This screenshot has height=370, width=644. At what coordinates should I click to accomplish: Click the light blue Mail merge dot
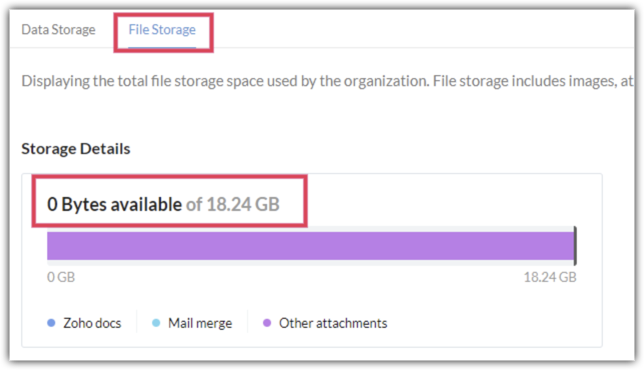click(156, 323)
